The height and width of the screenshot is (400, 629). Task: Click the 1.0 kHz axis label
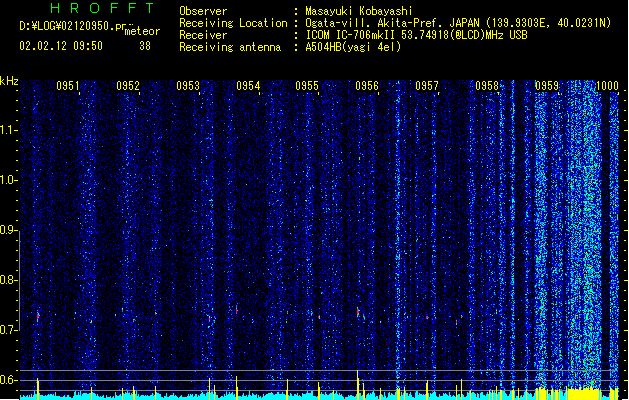9,180
